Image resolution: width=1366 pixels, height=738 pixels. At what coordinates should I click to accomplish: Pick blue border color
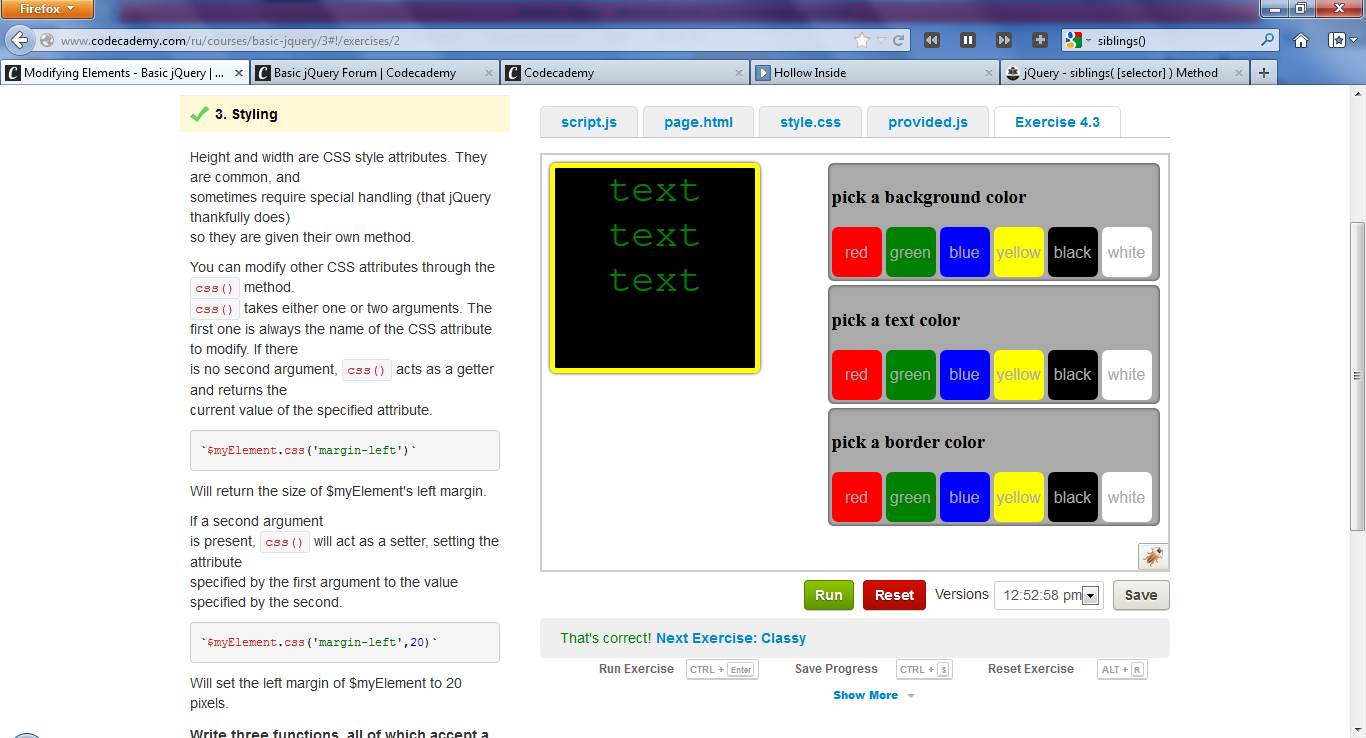click(x=965, y=497)
